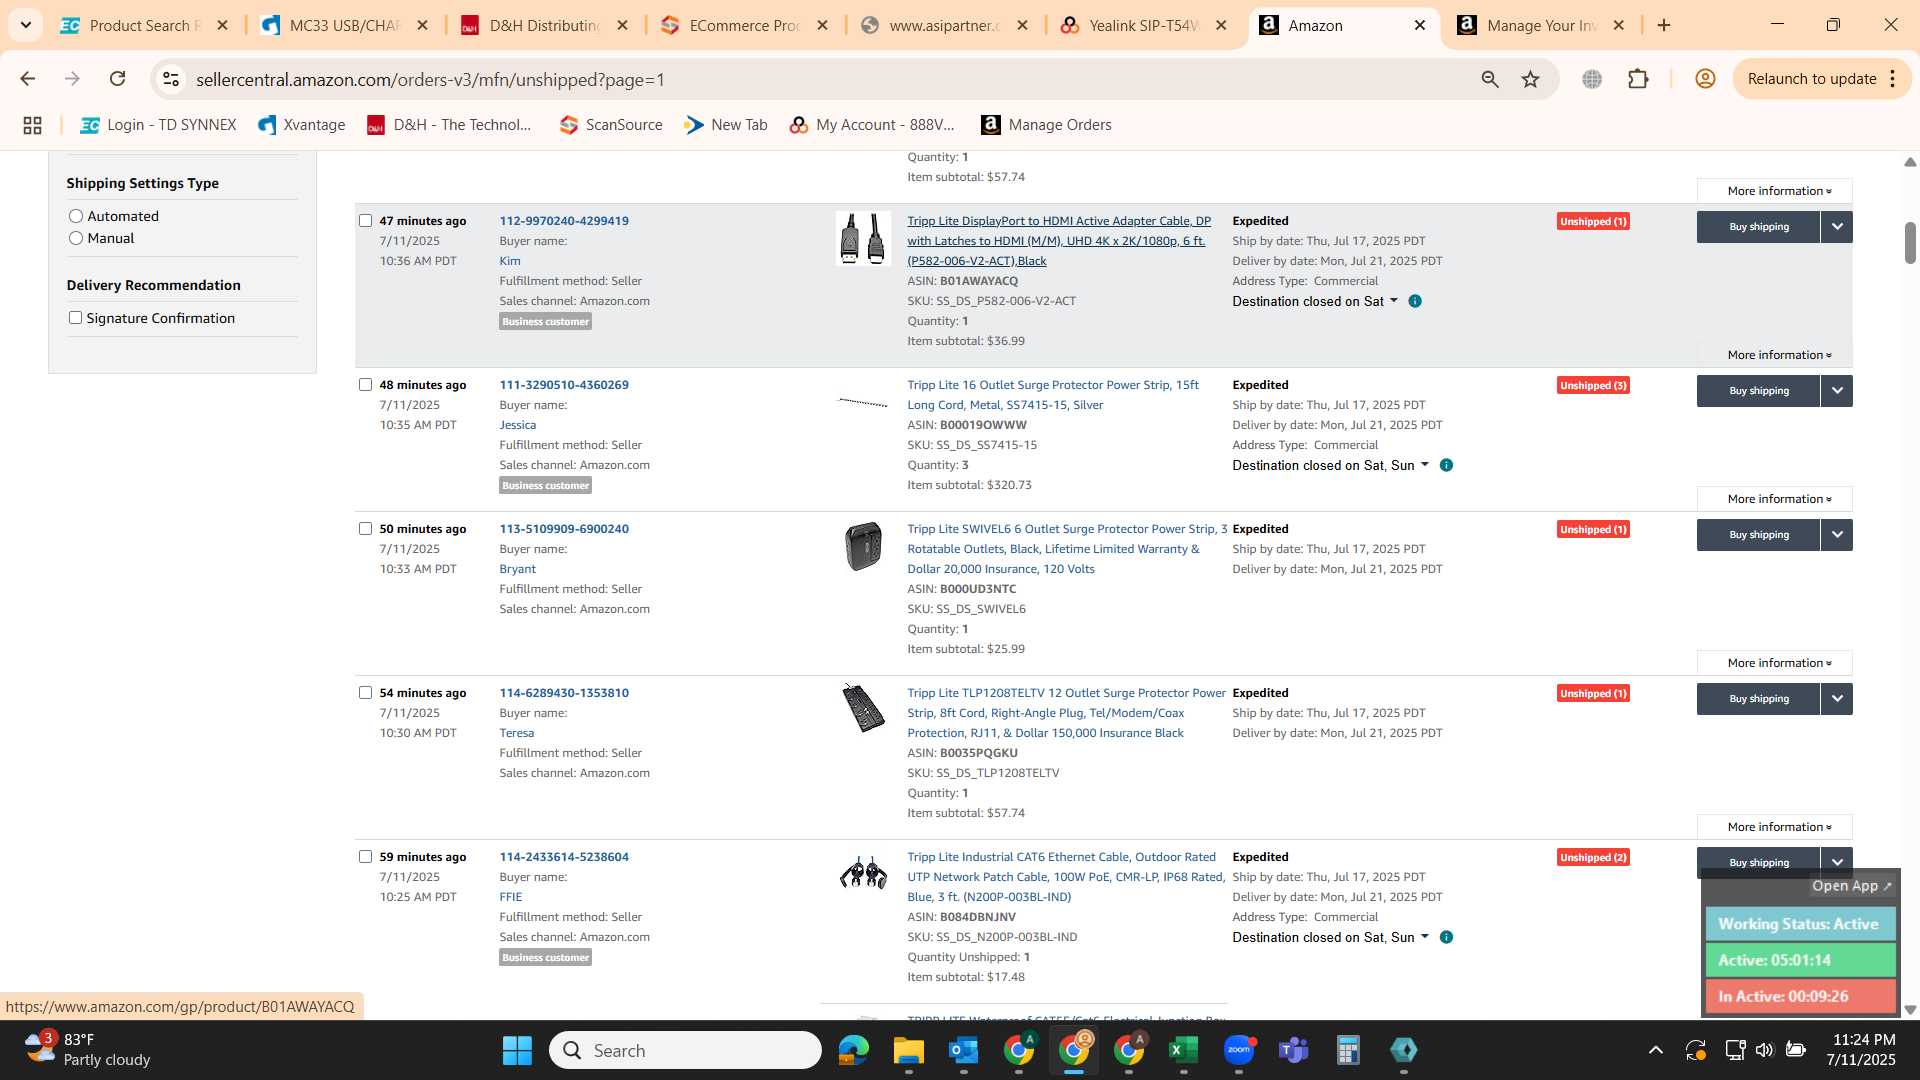Open Calculator from taskbar
The width and height of the screenshot is (1920, 1080).
1348,1050
